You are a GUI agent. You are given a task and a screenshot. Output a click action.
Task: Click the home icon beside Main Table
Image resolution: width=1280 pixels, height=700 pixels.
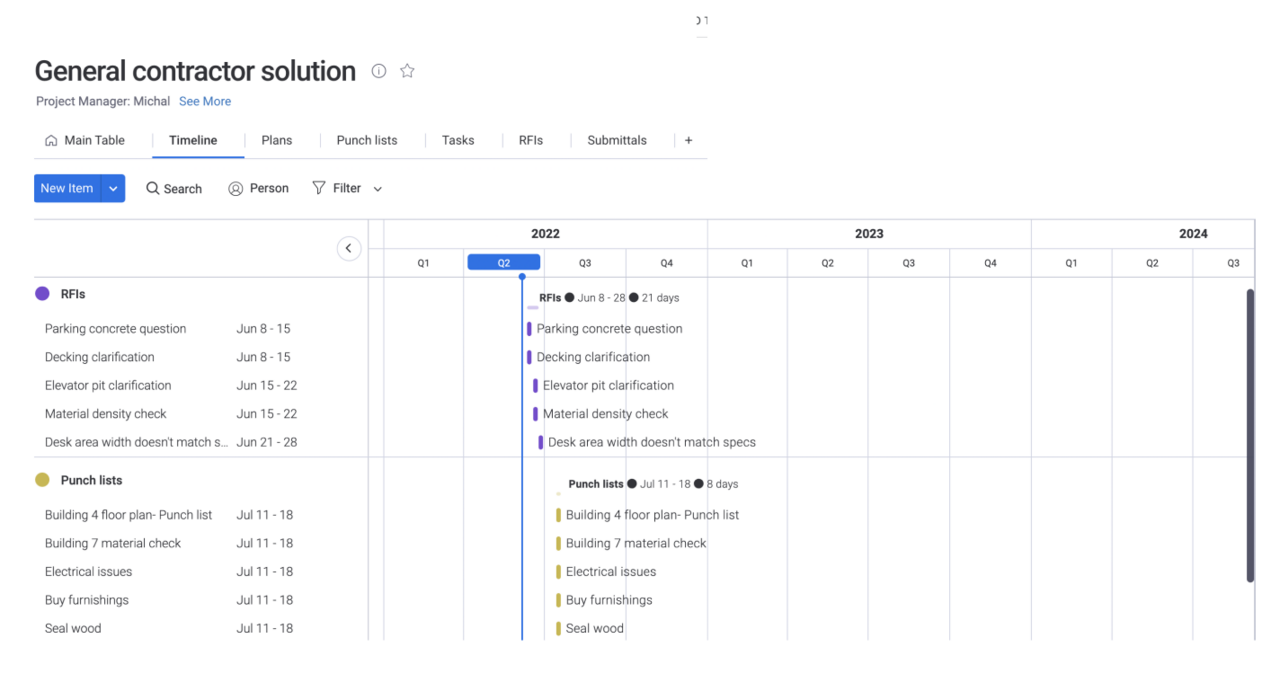tap(51, 140)
